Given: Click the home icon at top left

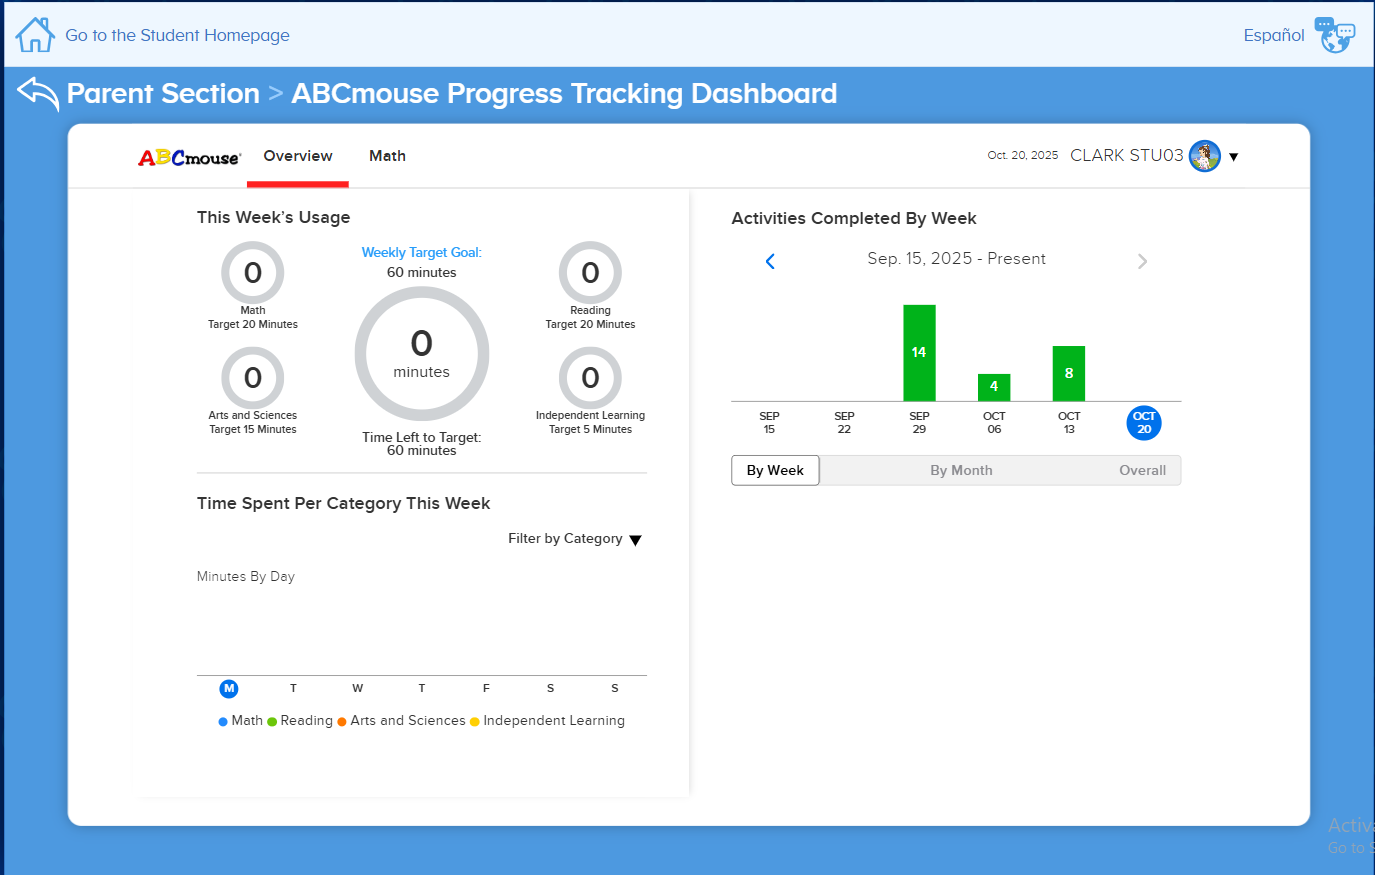Looking at the screenshot, I should click(x=35, y=35).
